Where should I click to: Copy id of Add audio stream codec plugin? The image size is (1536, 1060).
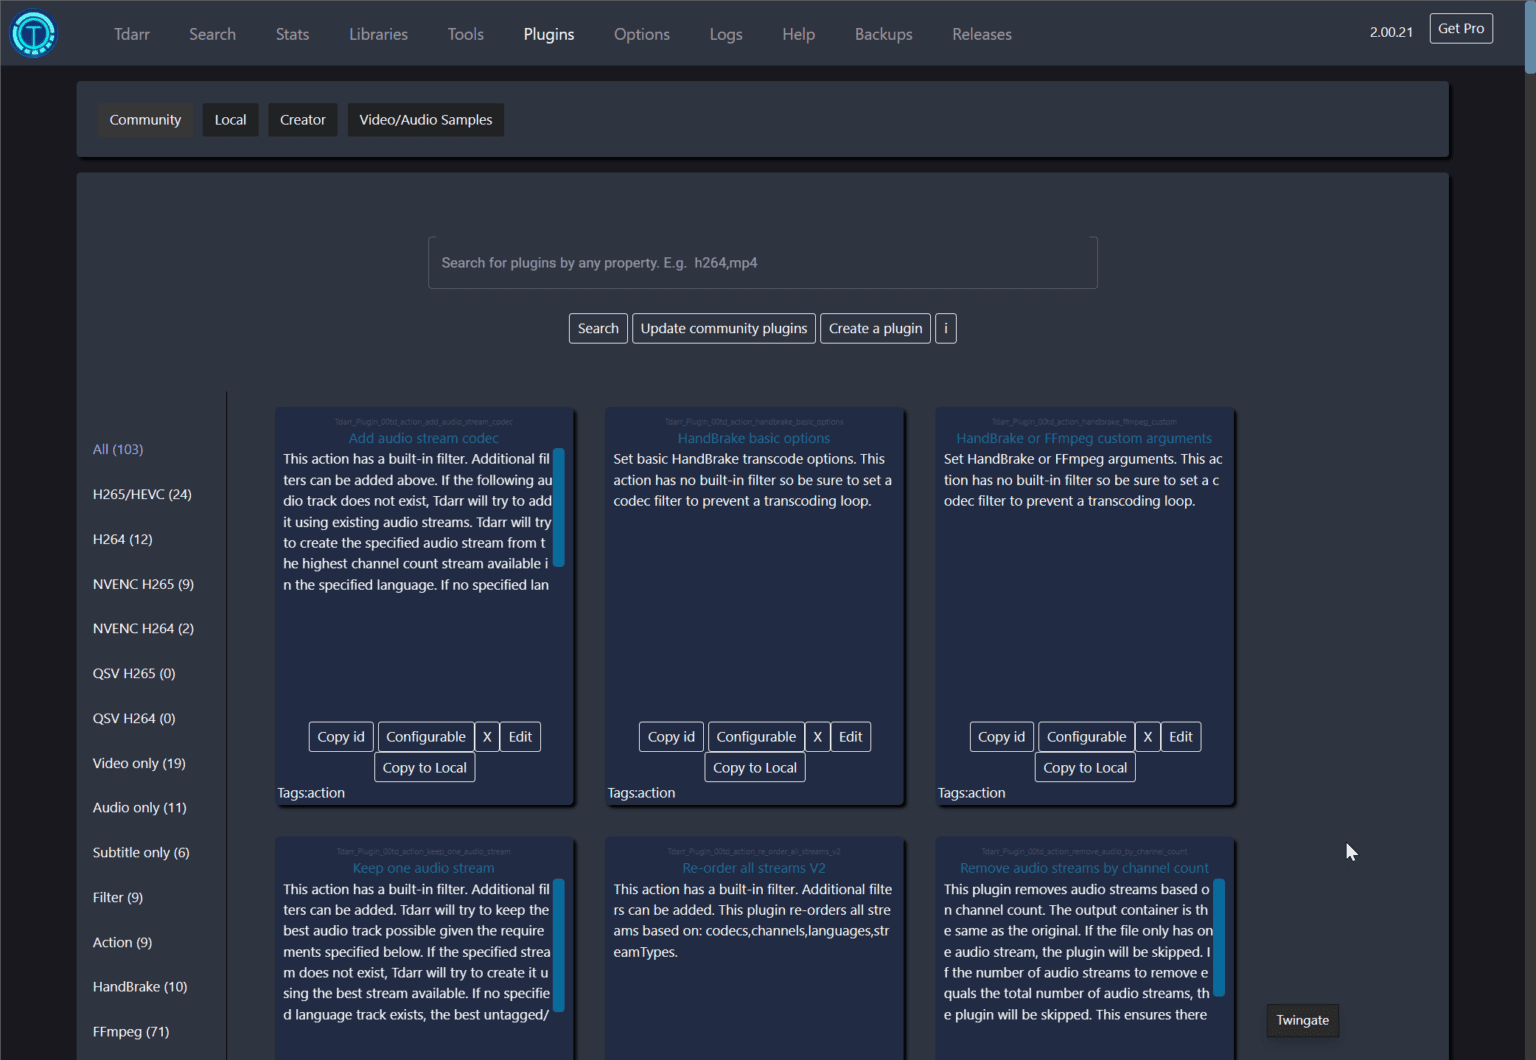(x=340, y=736)
